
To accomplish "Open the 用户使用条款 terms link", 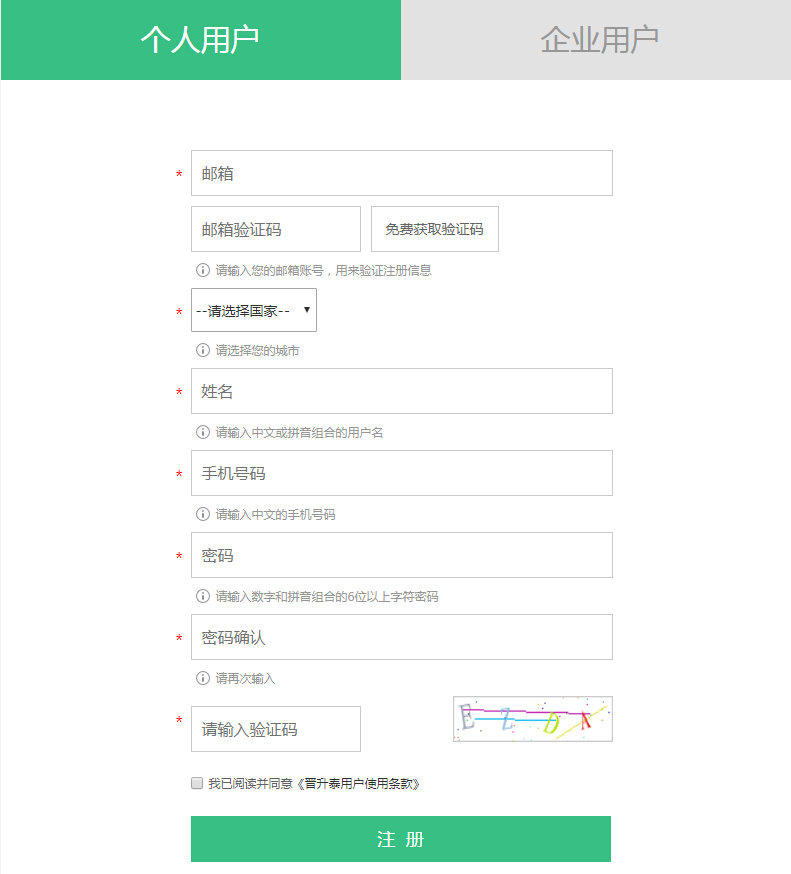I will pos(358,784).
